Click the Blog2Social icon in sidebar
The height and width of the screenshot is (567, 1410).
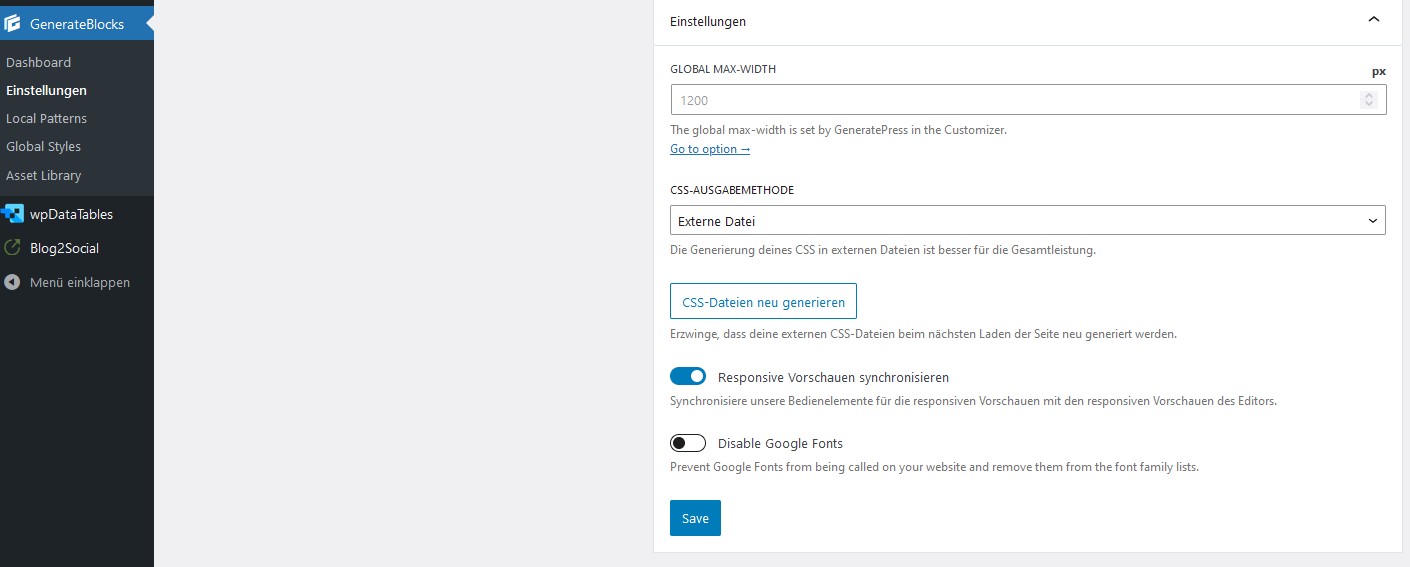point(13,248)
